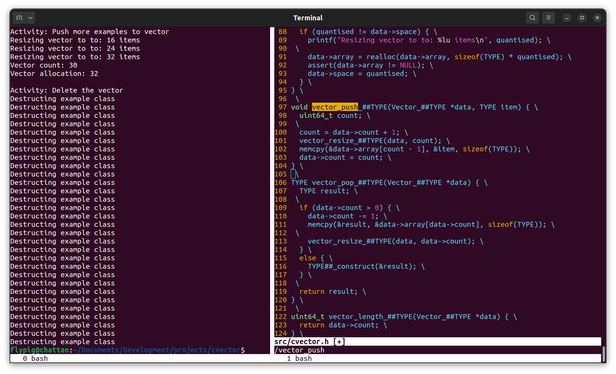616x374 pixels.
Task: Click 'return data->count;' on line 123
Action: click(x=339, y=325)
